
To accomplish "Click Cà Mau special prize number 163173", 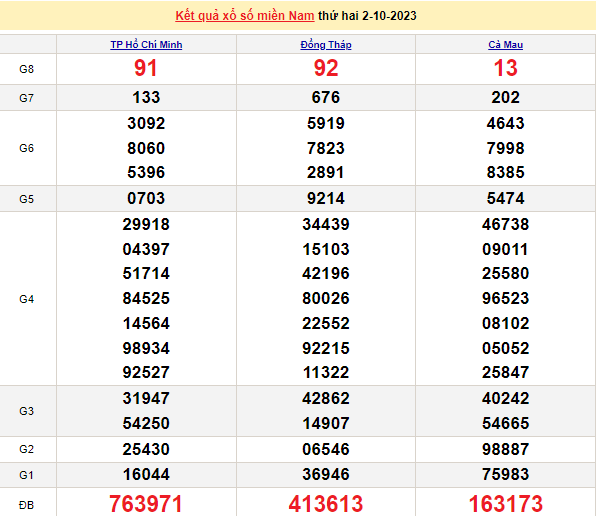I will [x=505, y=503].
